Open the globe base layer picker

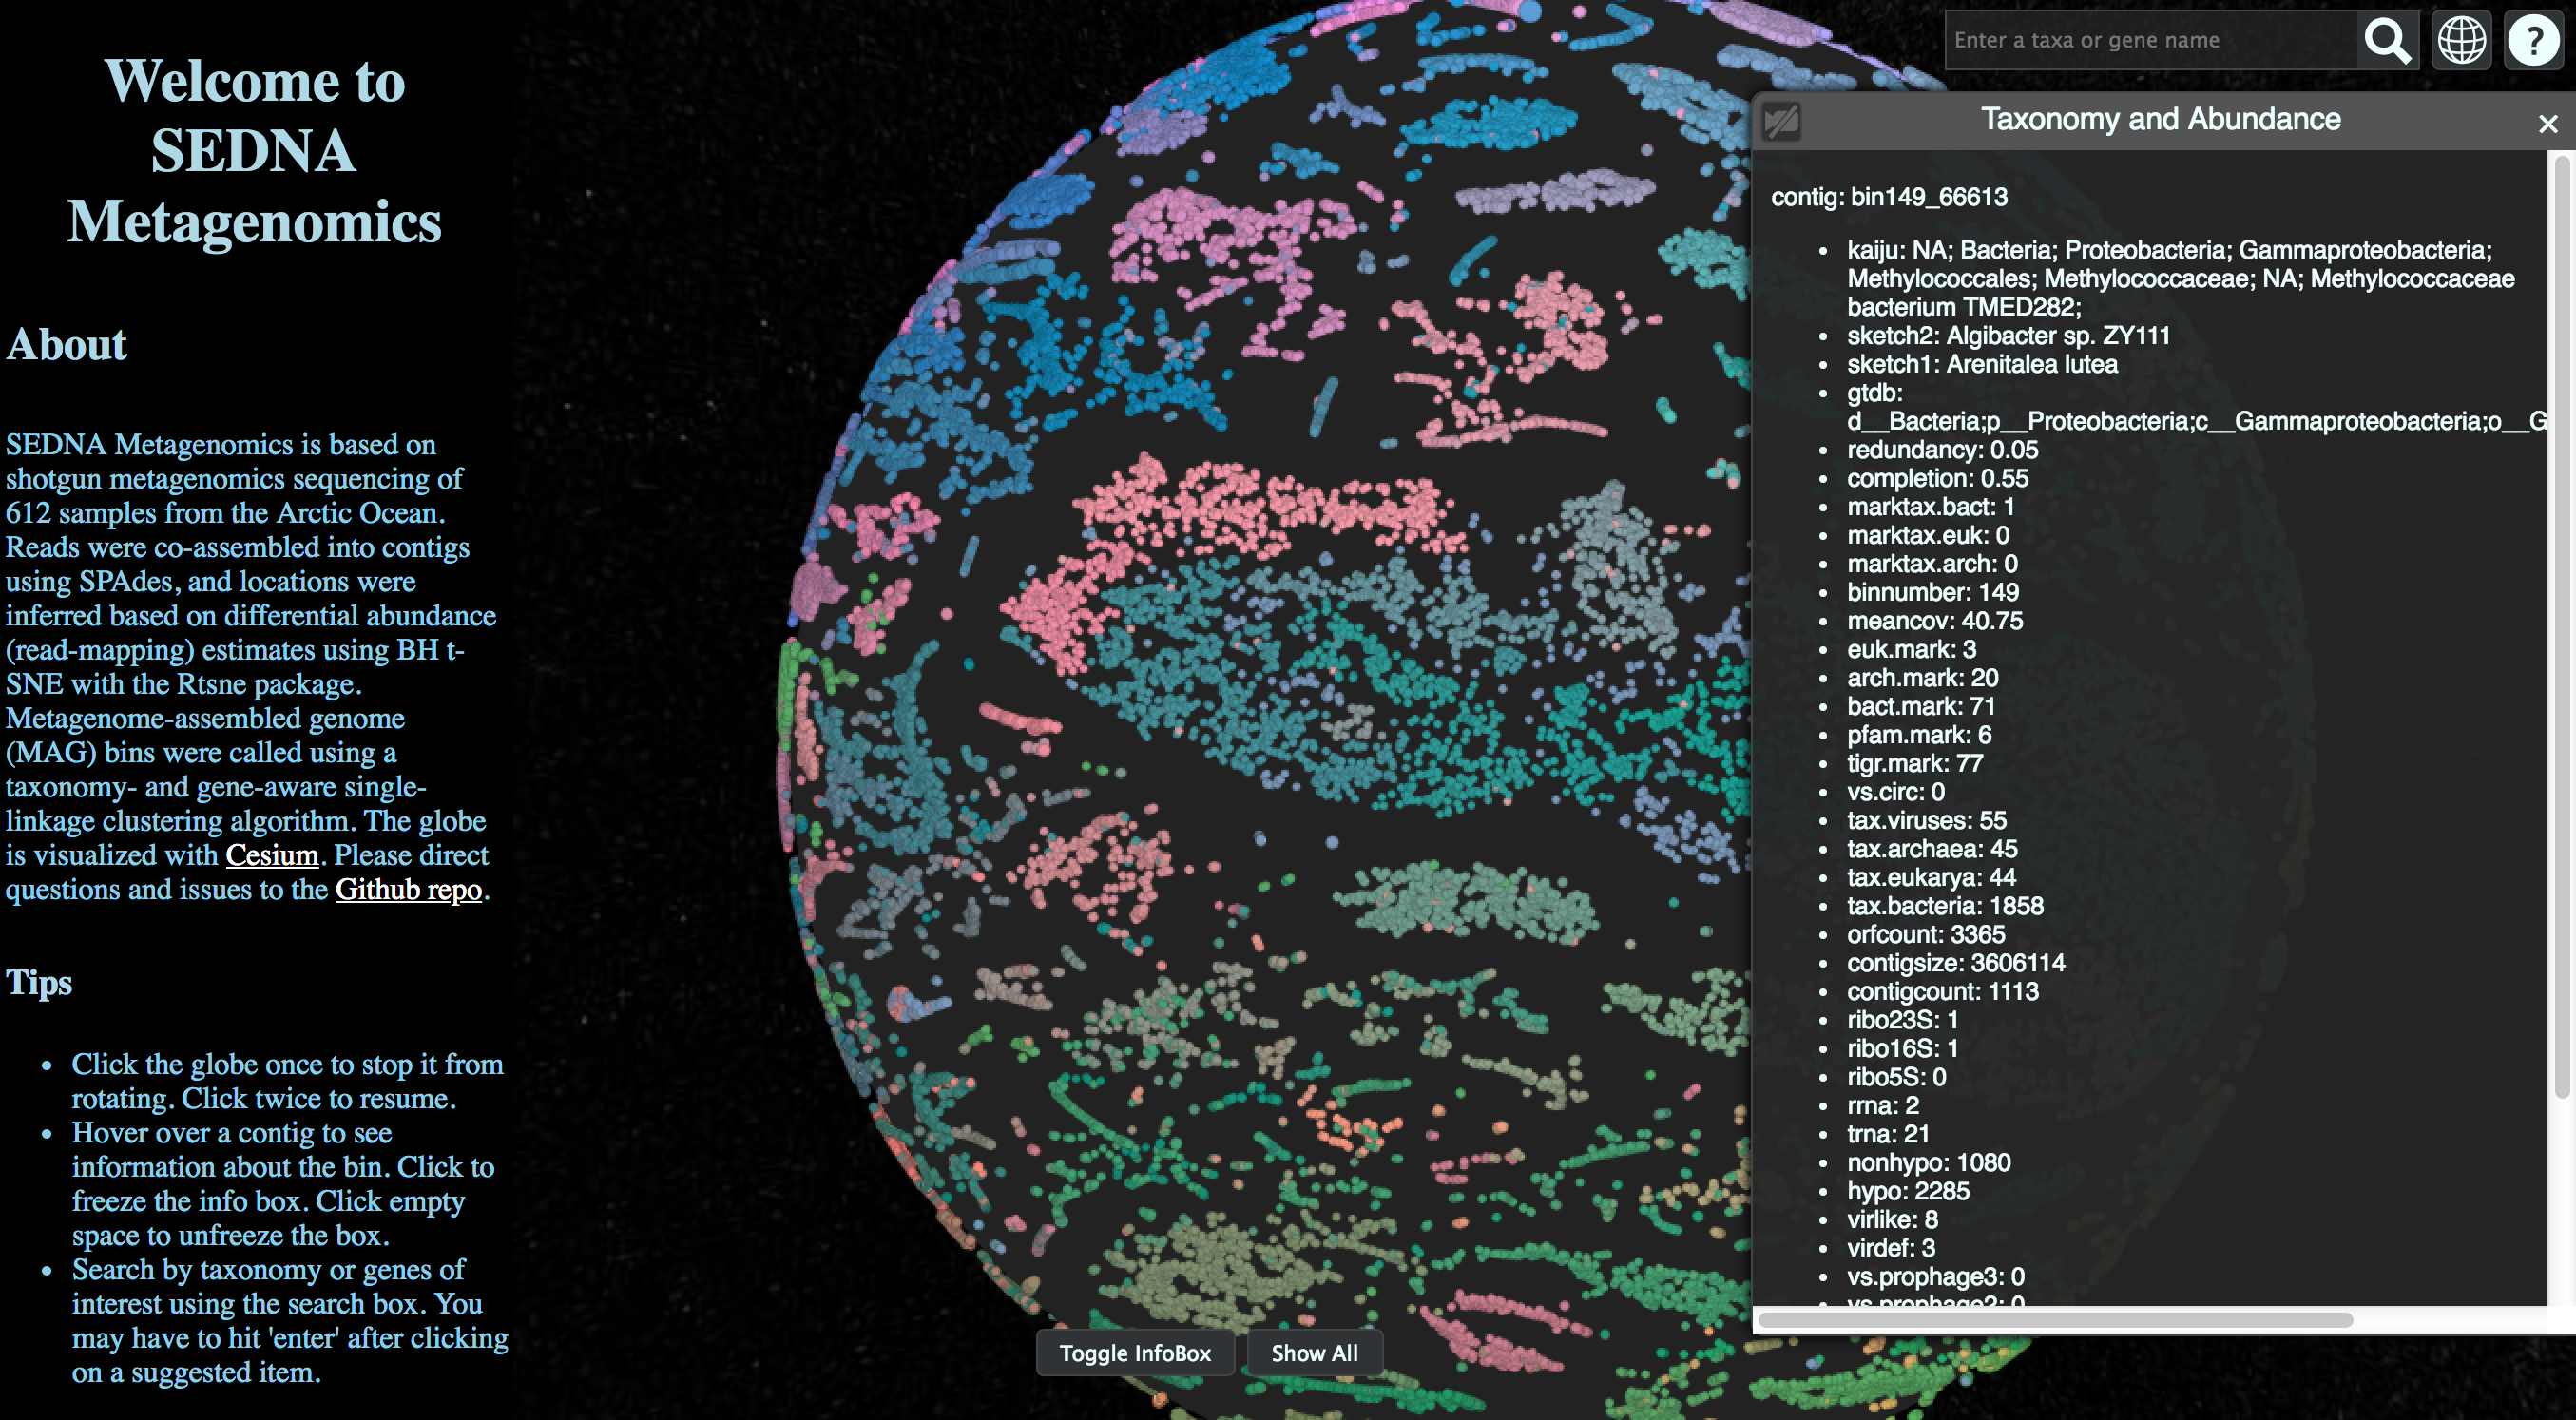[x=2461, y=41]
